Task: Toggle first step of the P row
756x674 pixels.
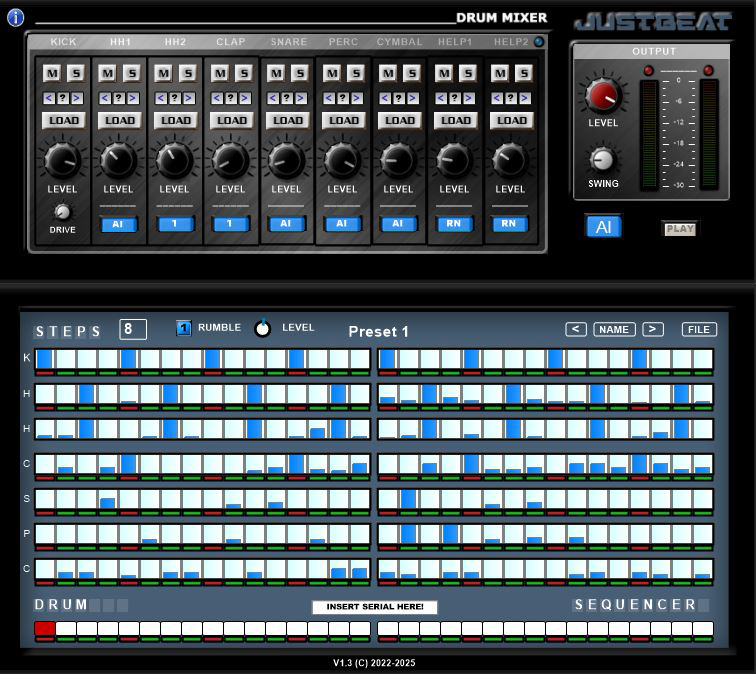Action: coord(45,535)
